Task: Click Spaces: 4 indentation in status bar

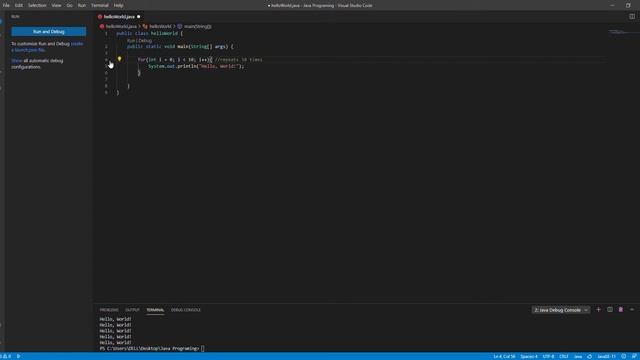Action: coord(529,356)
